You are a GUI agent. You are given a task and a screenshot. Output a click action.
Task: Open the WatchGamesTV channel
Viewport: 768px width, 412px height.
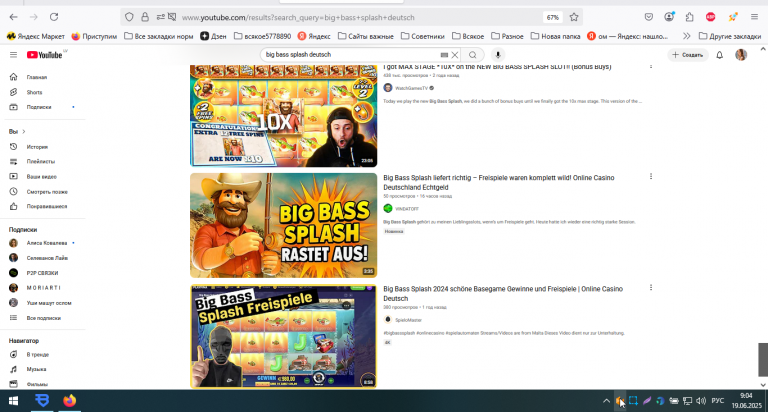pos(411,88)
